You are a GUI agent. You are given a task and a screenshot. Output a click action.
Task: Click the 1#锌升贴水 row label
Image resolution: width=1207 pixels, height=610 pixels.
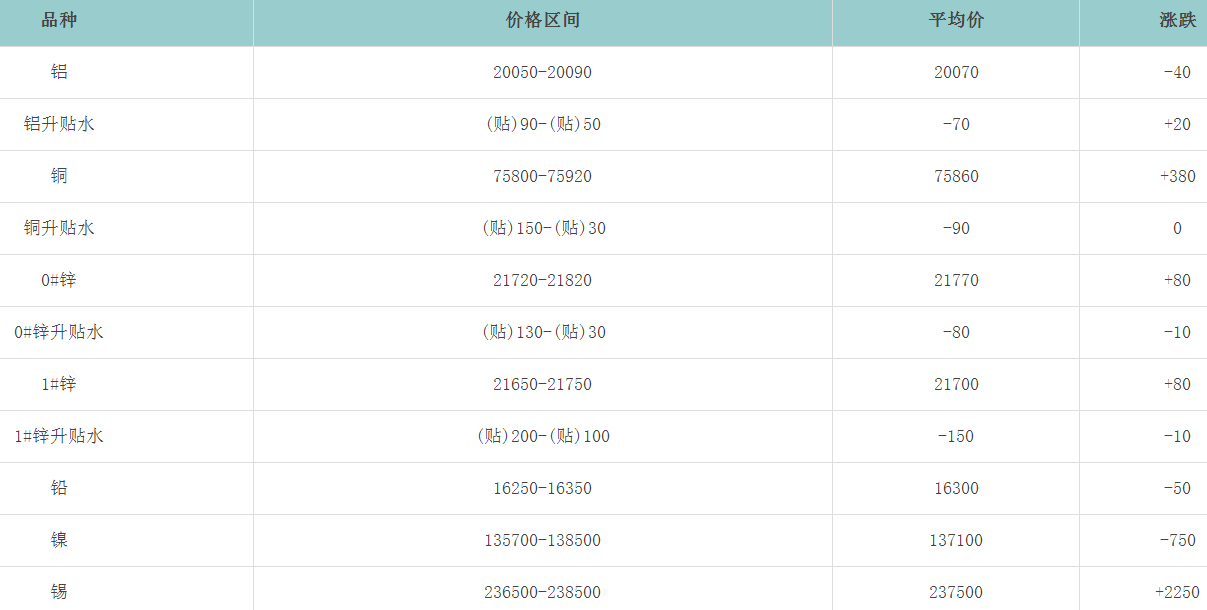[59, 436]
